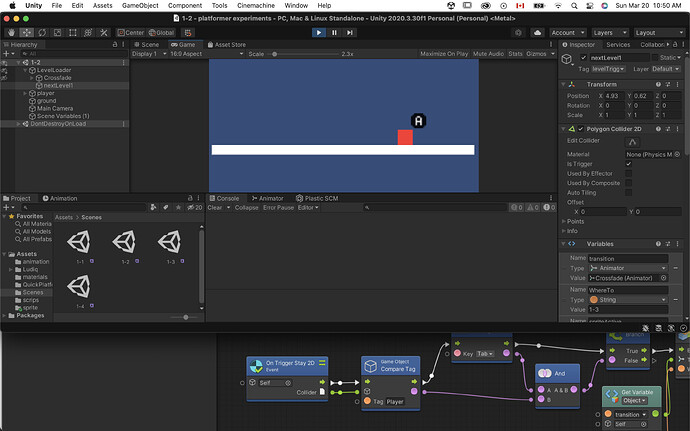Select Main Camera in Hierarchy
The width and height of the screenshot is (690, 431).
(x=55, y=108)
